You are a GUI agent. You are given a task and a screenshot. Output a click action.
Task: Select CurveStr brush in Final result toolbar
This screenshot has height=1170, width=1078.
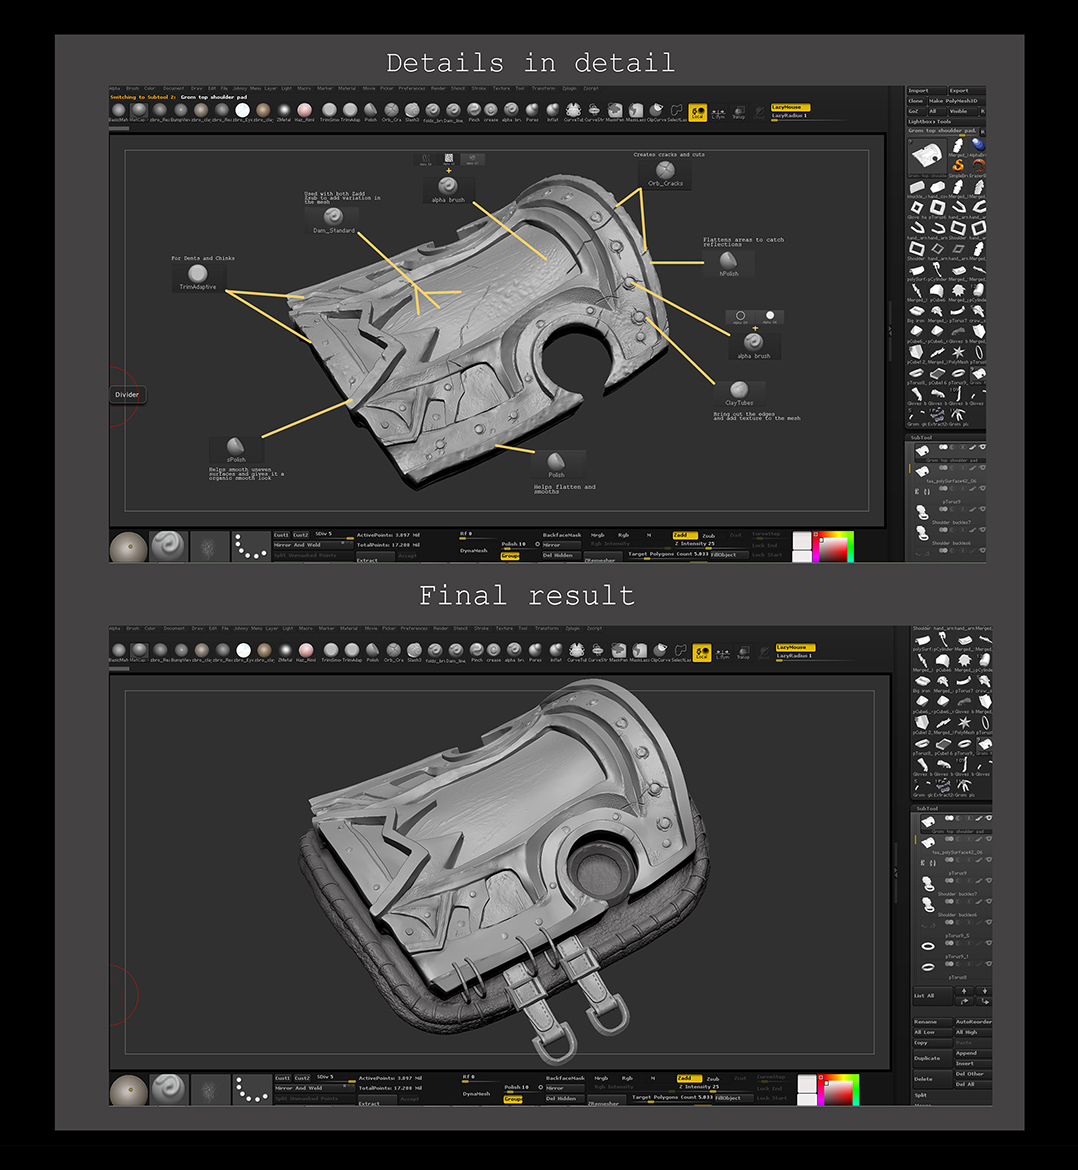[598, 651]
